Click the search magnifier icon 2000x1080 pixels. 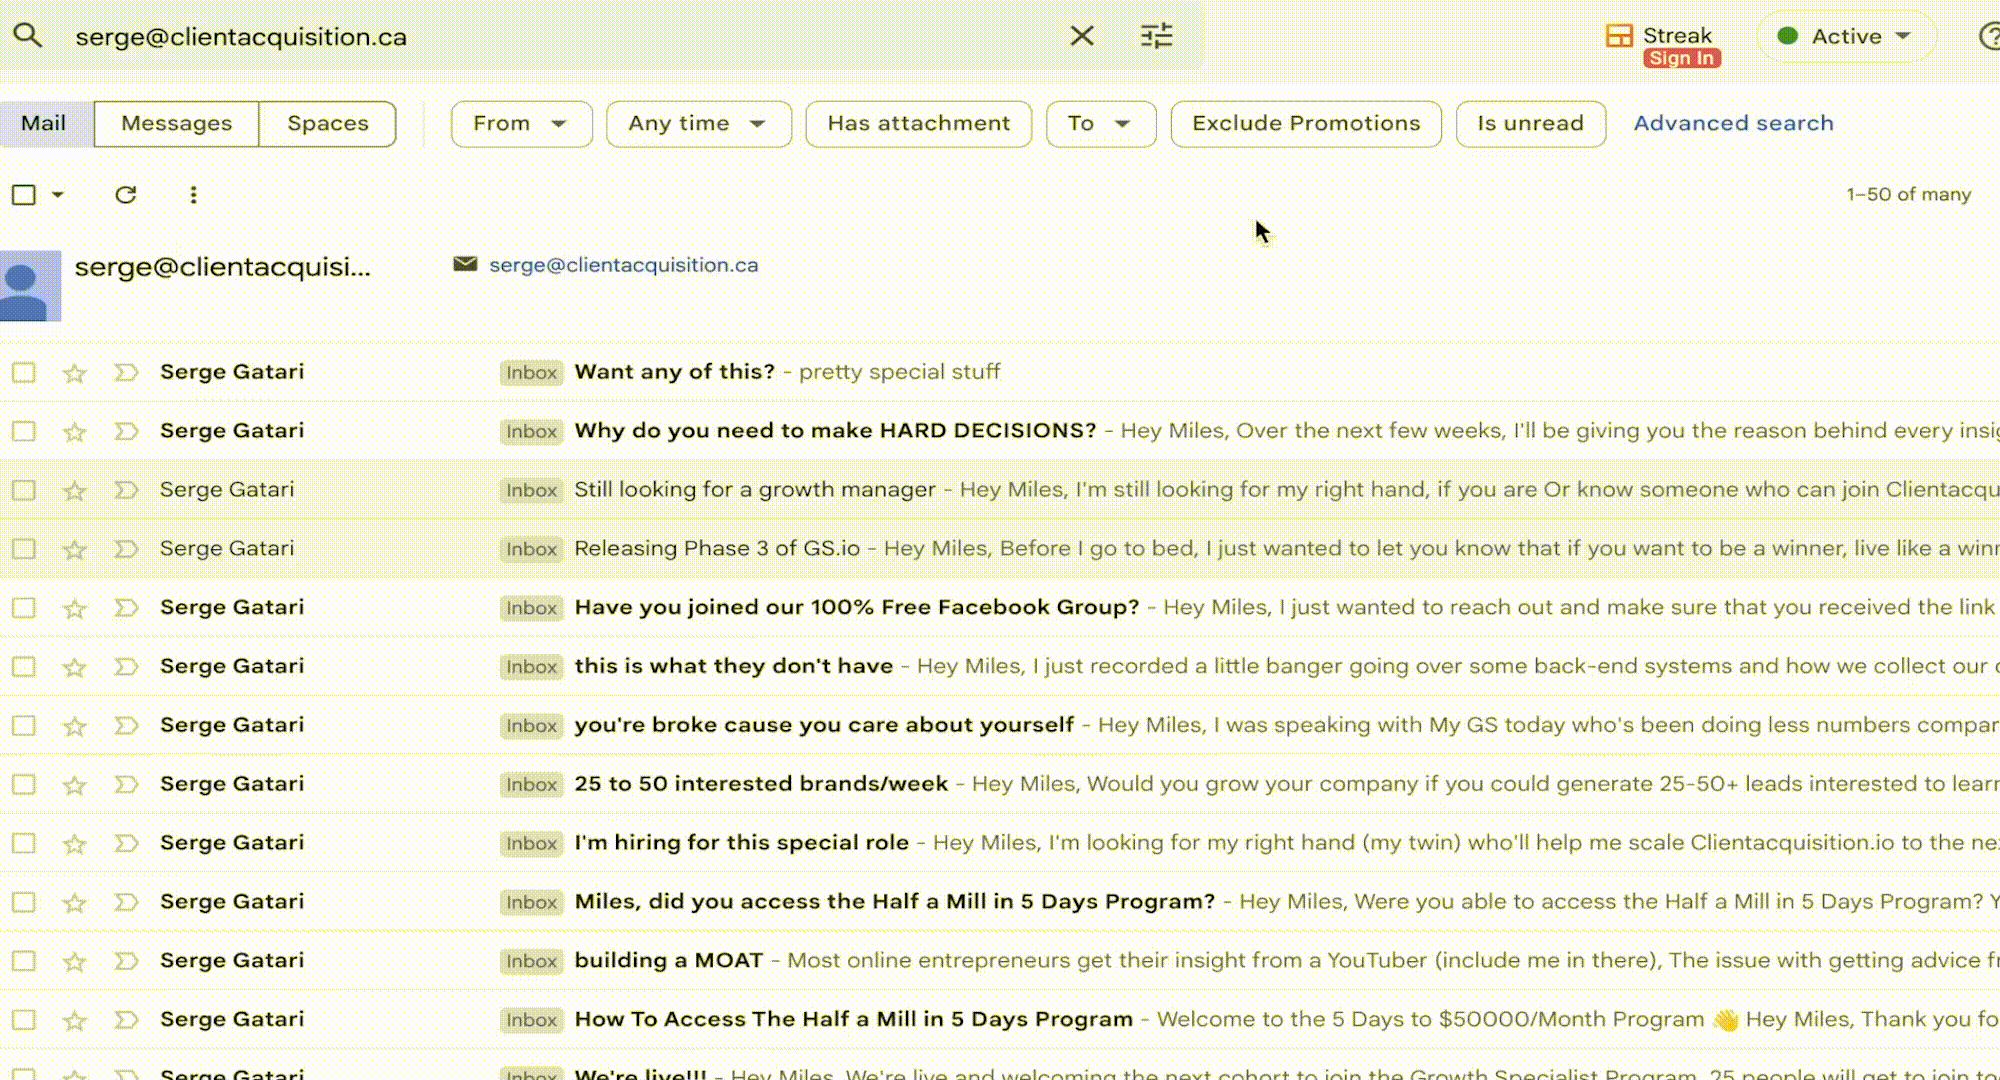click(x=27, y=36)
